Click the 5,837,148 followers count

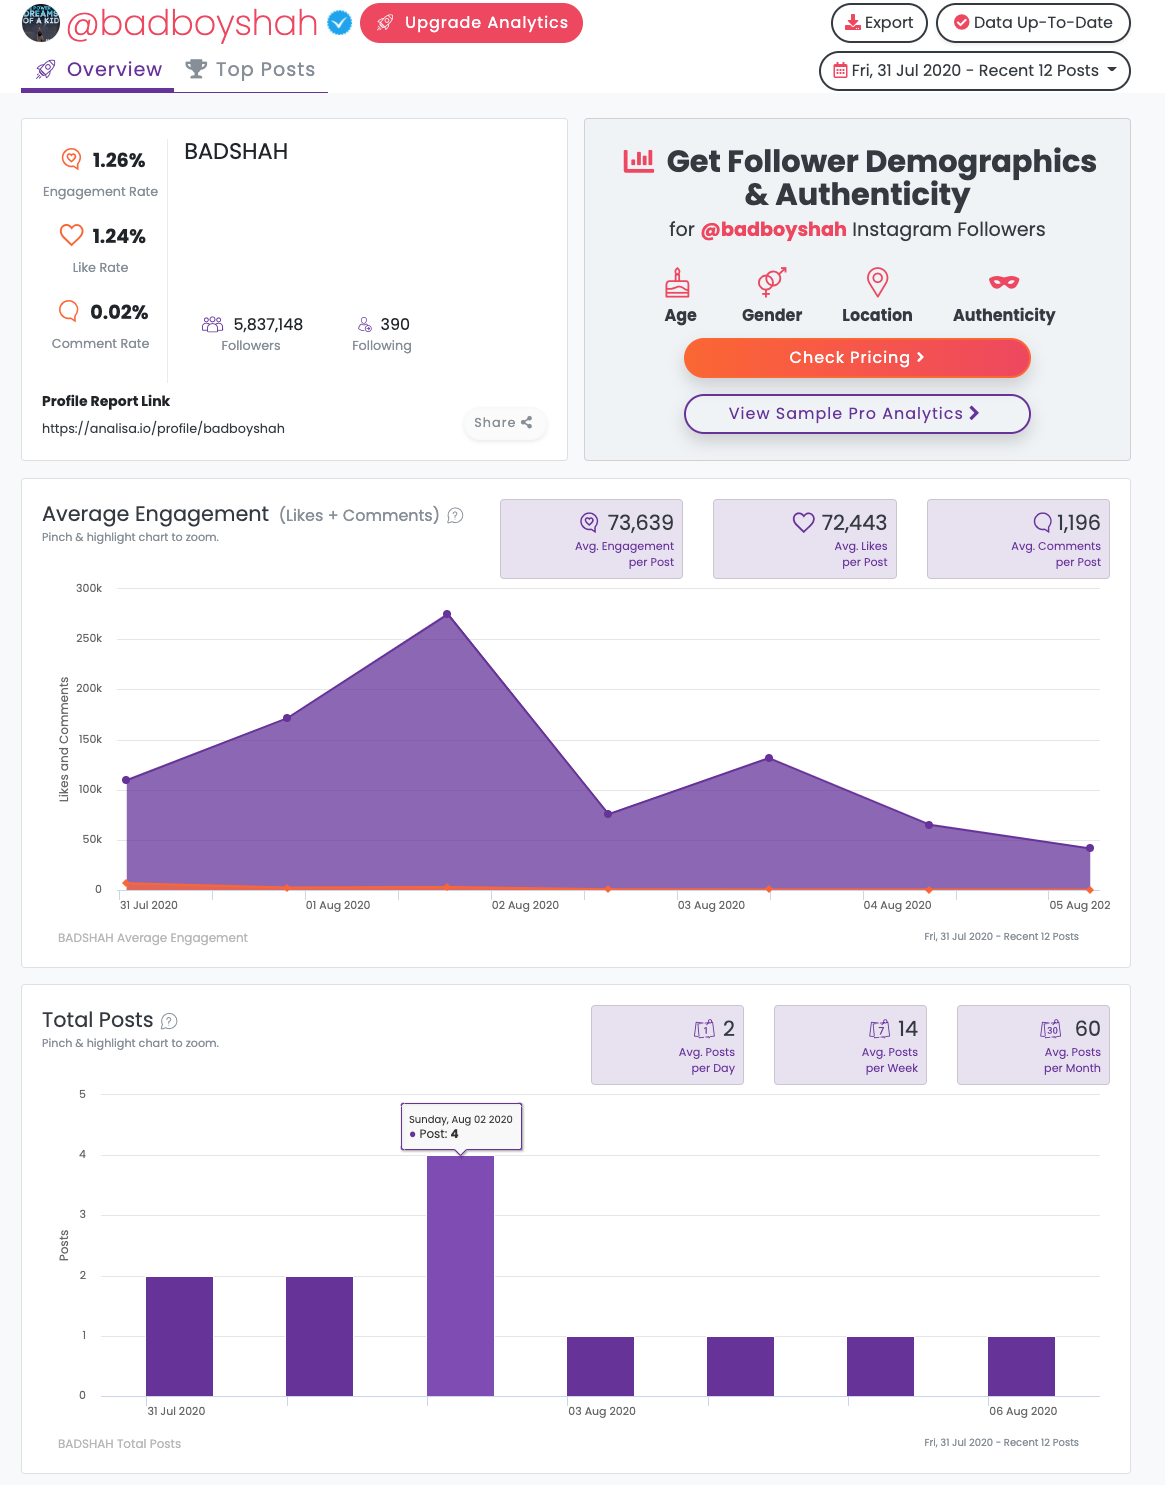(x=268, y=324)
